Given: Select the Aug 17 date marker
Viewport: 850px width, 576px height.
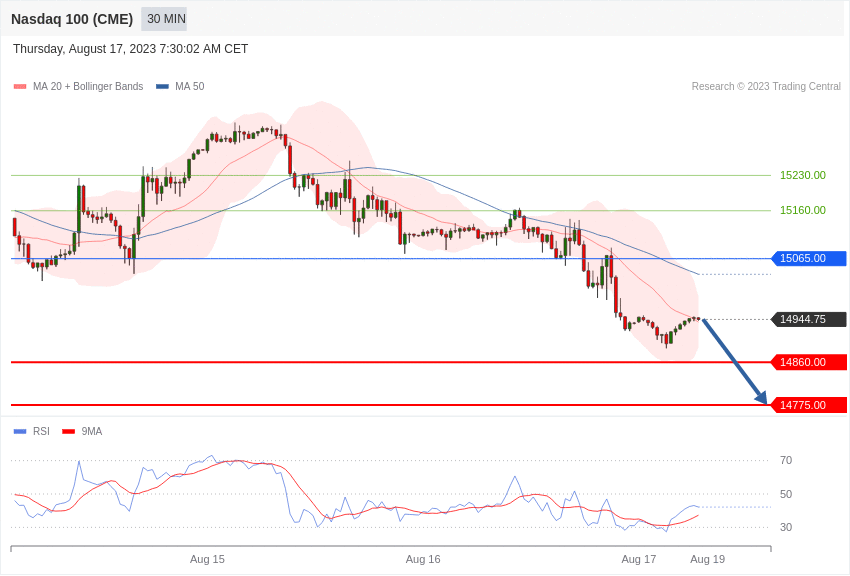Looking at the screenshot, I should (x=639, y=559).
